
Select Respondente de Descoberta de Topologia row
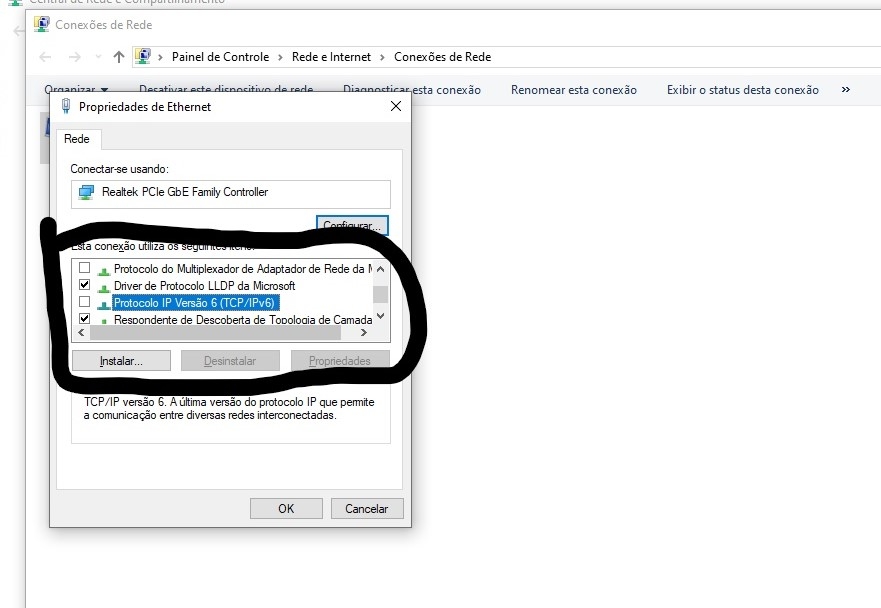coord(243,319)
